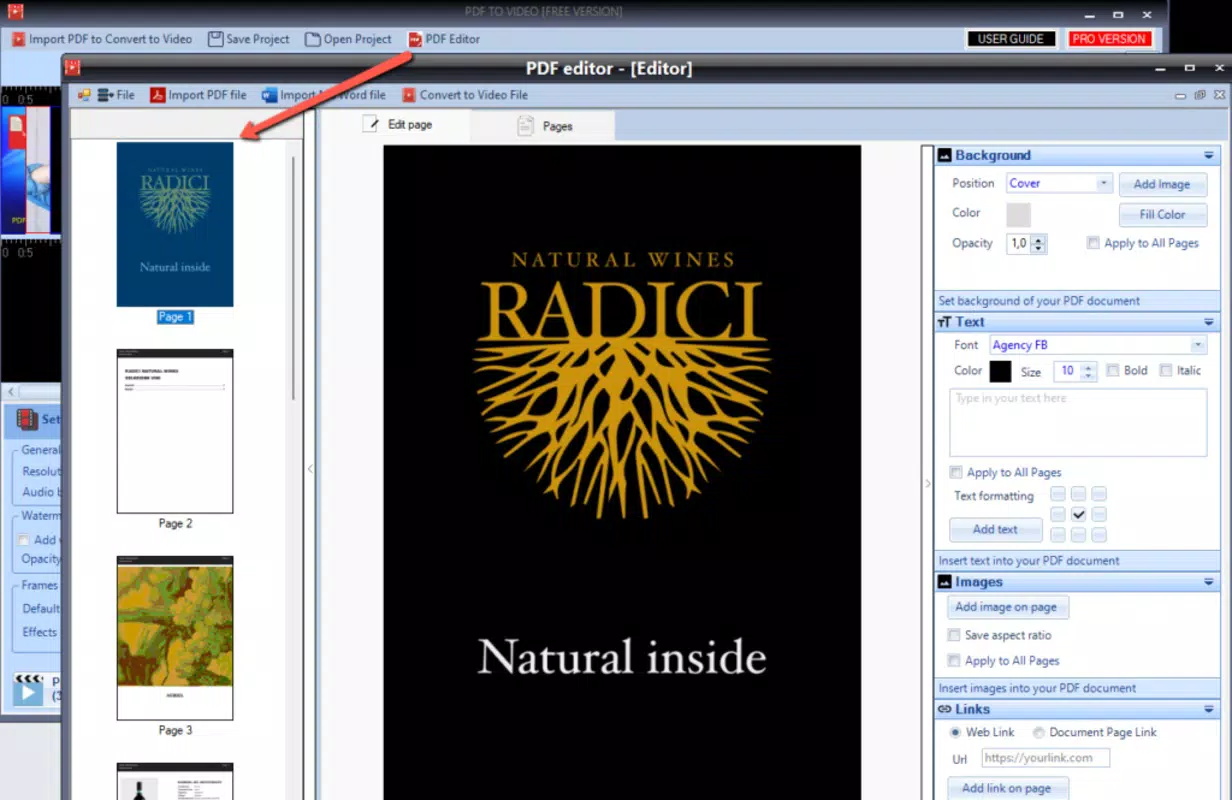This screenshot has width=1232, height=800.
Task: Click the Open Project folder icon
Action: 313,39
